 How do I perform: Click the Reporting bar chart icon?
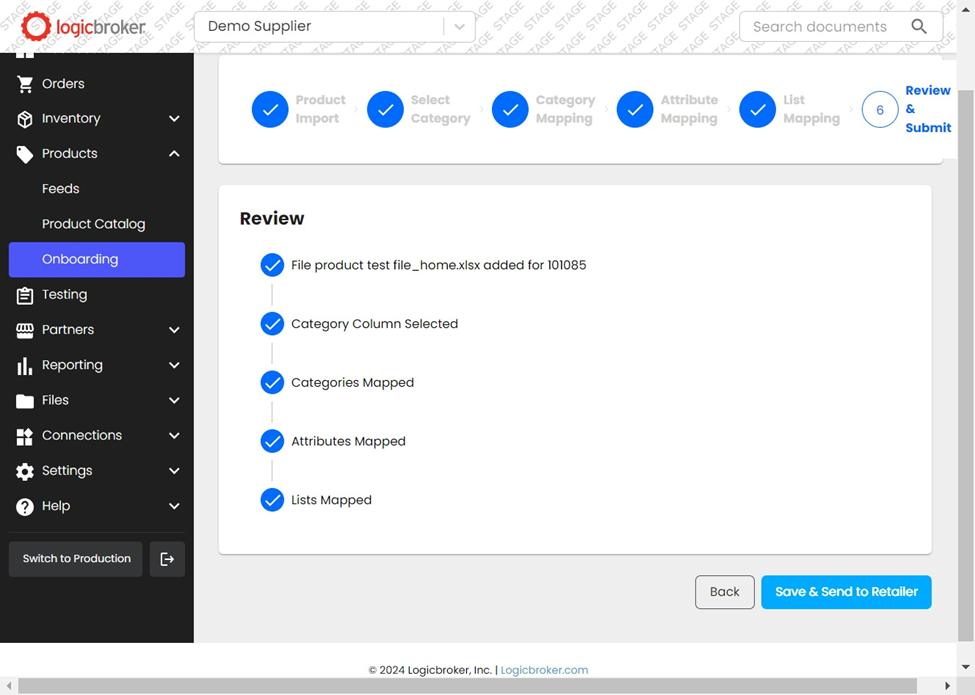point(25,366)
